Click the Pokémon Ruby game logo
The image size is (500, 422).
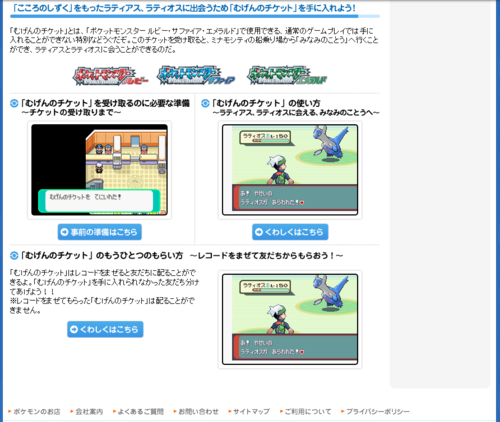110,76
